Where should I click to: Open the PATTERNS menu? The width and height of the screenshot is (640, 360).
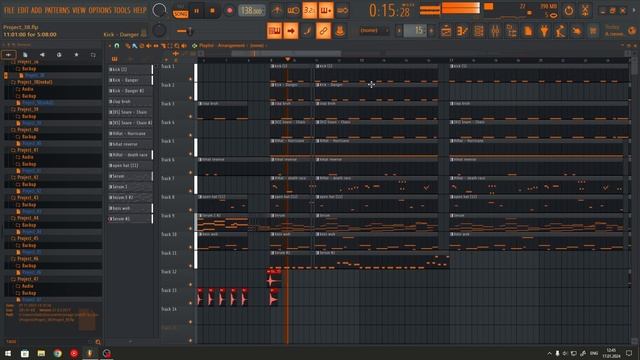pyautogui.click(x=57, y=10)
